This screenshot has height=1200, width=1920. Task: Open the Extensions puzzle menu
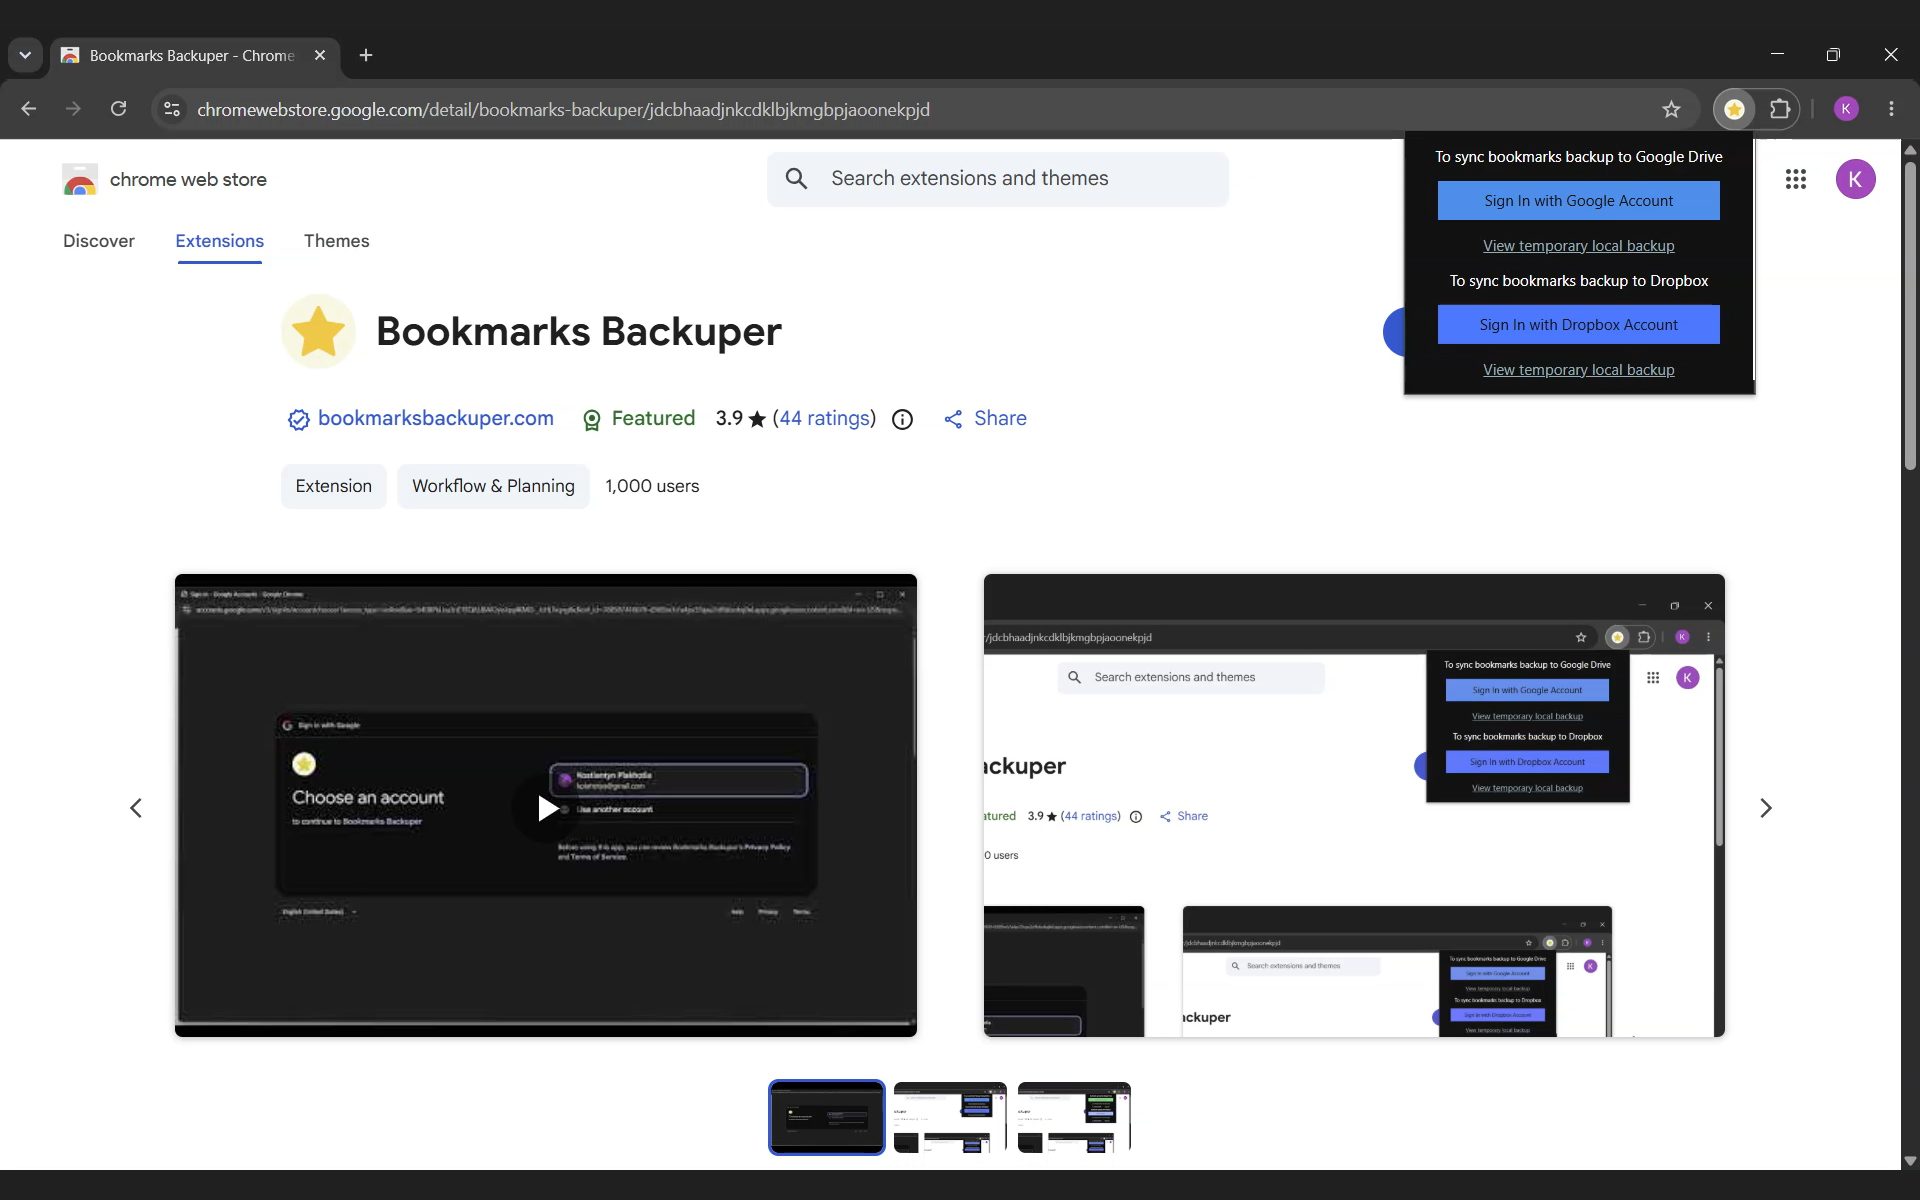click(x=1780, y=109)
